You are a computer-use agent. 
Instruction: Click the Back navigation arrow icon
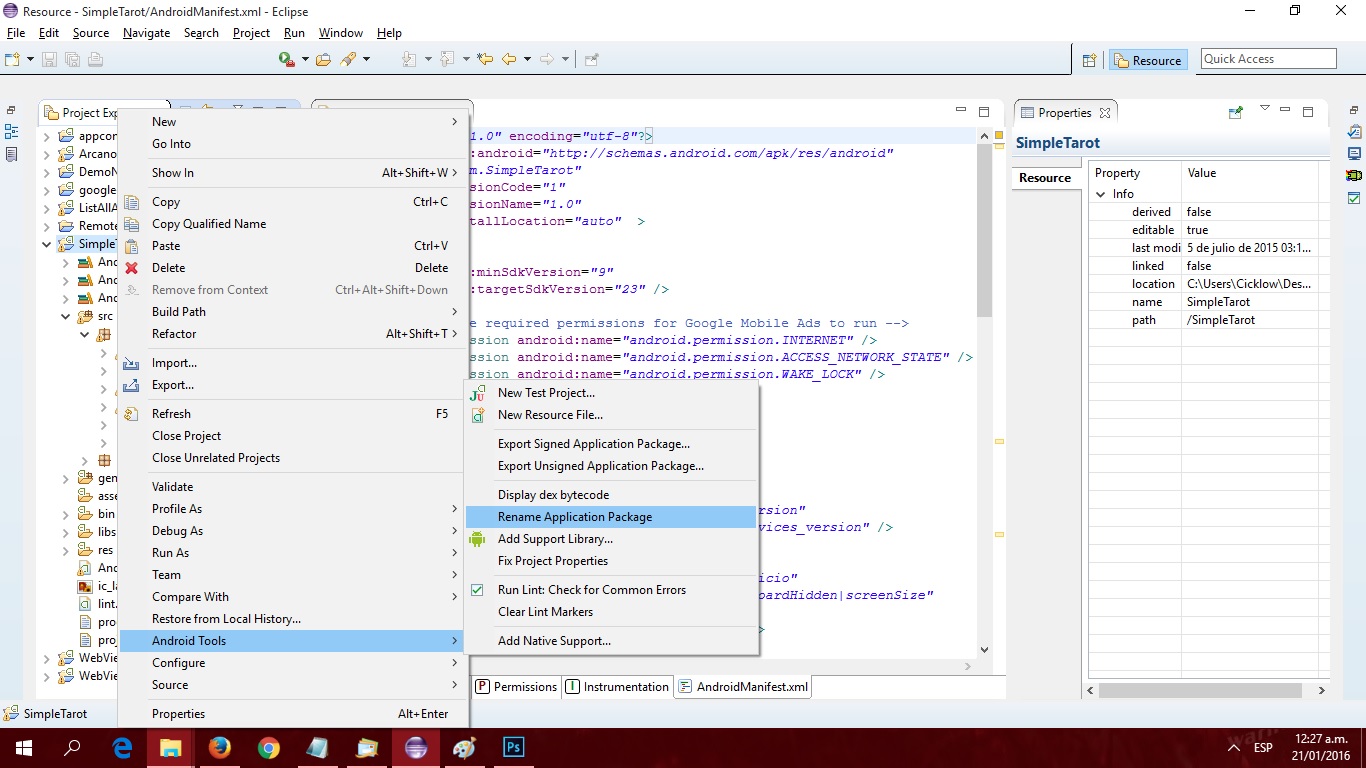pyautogui.click(x=509, y=59)
